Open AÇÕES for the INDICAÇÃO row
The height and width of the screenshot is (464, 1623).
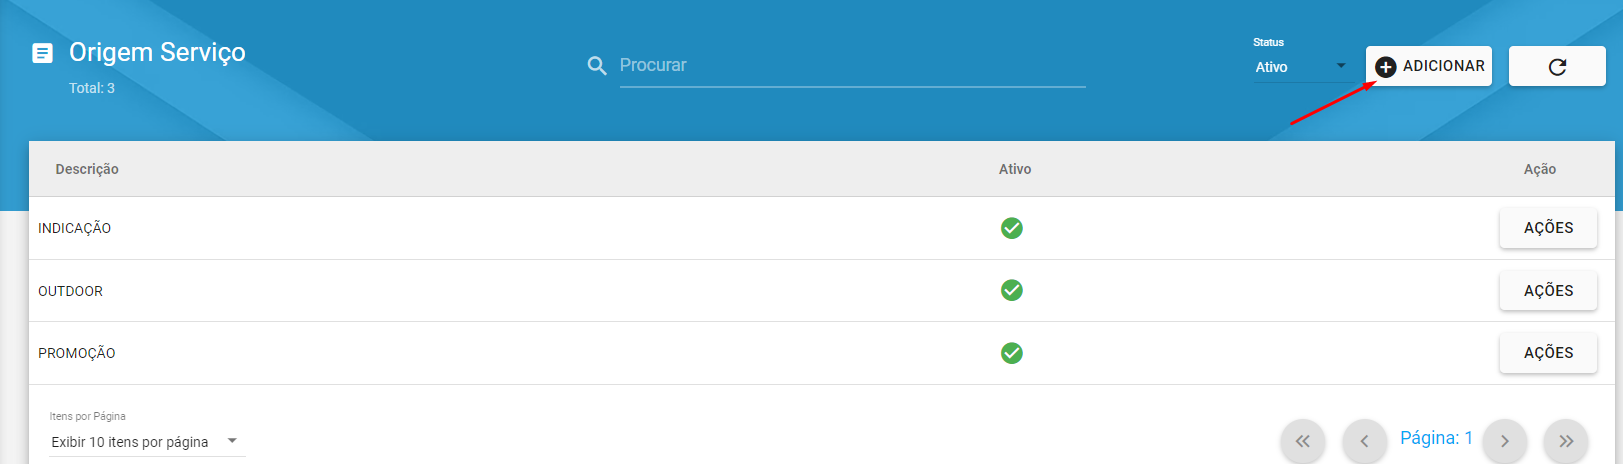click(x=1548, y=228)
